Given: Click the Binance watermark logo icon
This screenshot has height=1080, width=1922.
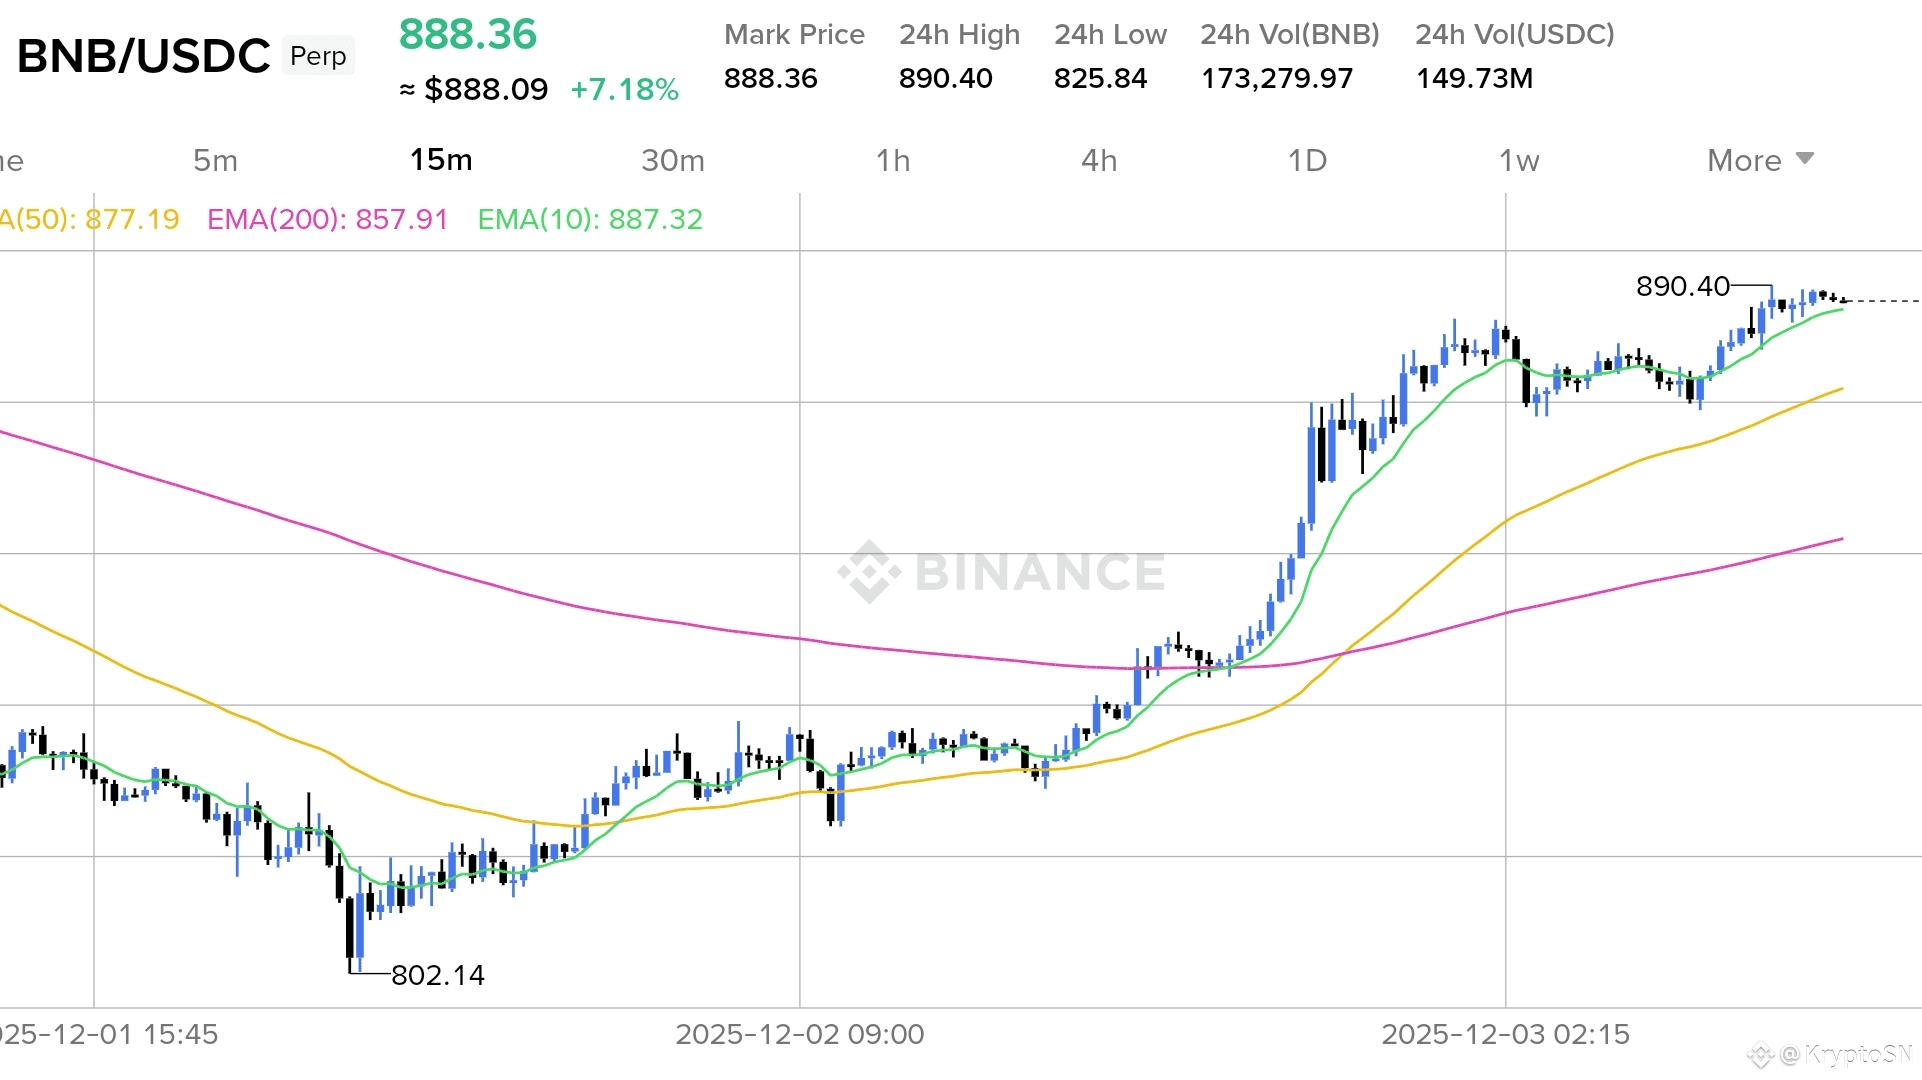Looking at the screenshot, I should coord(868,572).
